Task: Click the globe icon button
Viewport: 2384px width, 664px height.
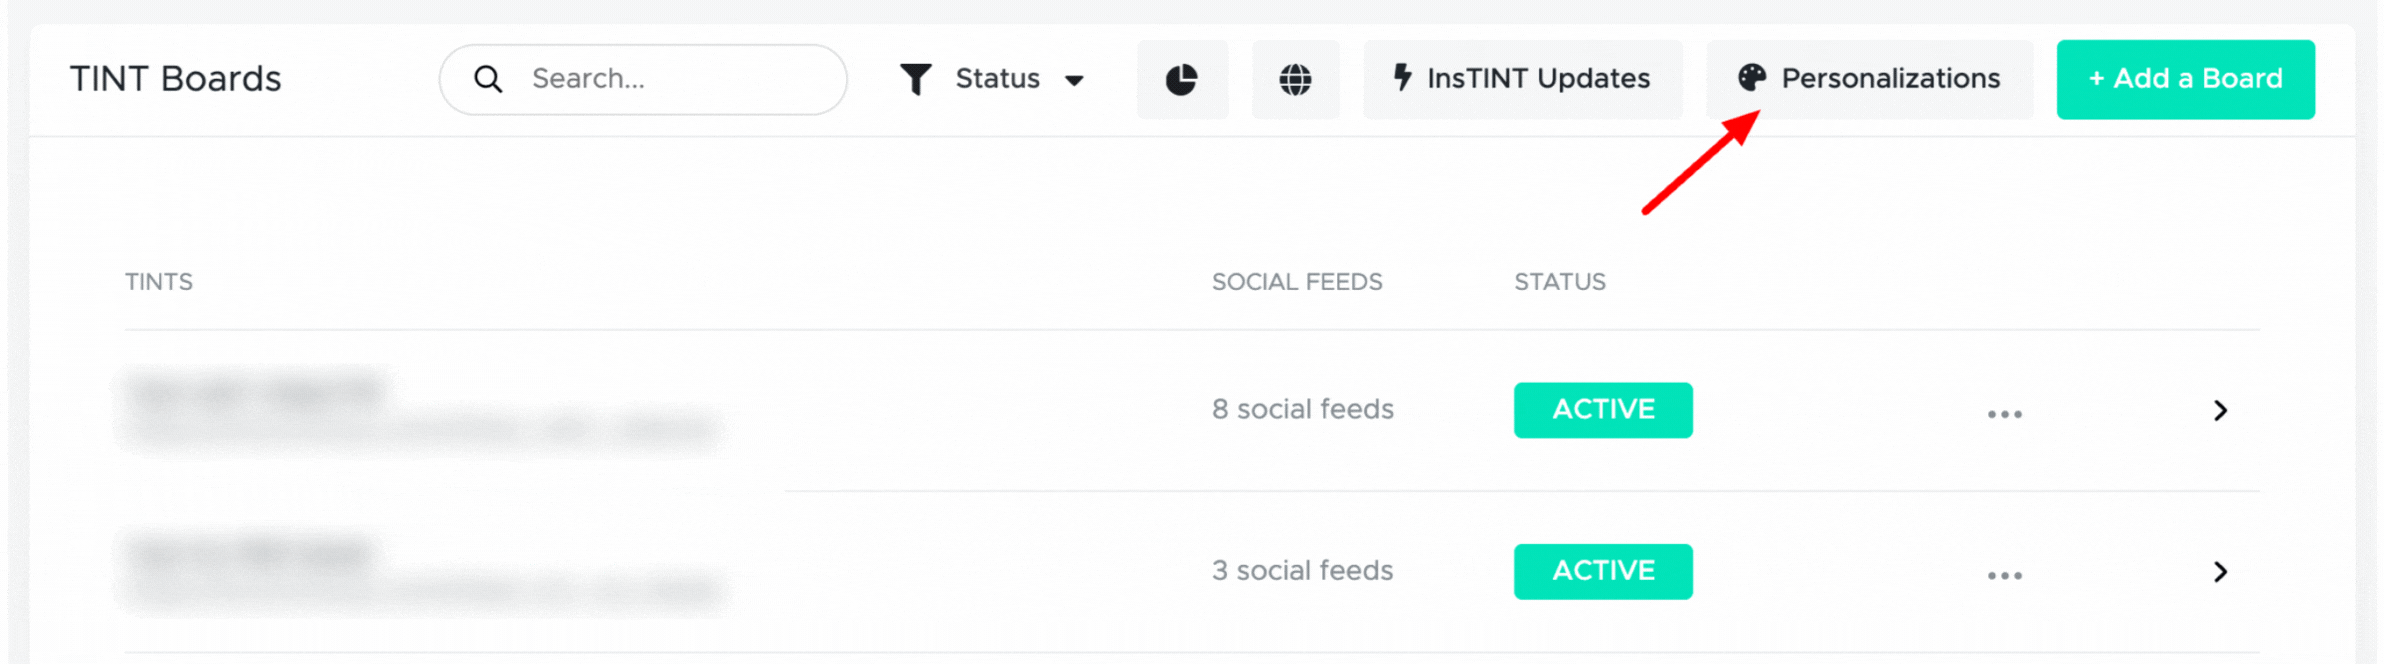Action: (1295, 79)
